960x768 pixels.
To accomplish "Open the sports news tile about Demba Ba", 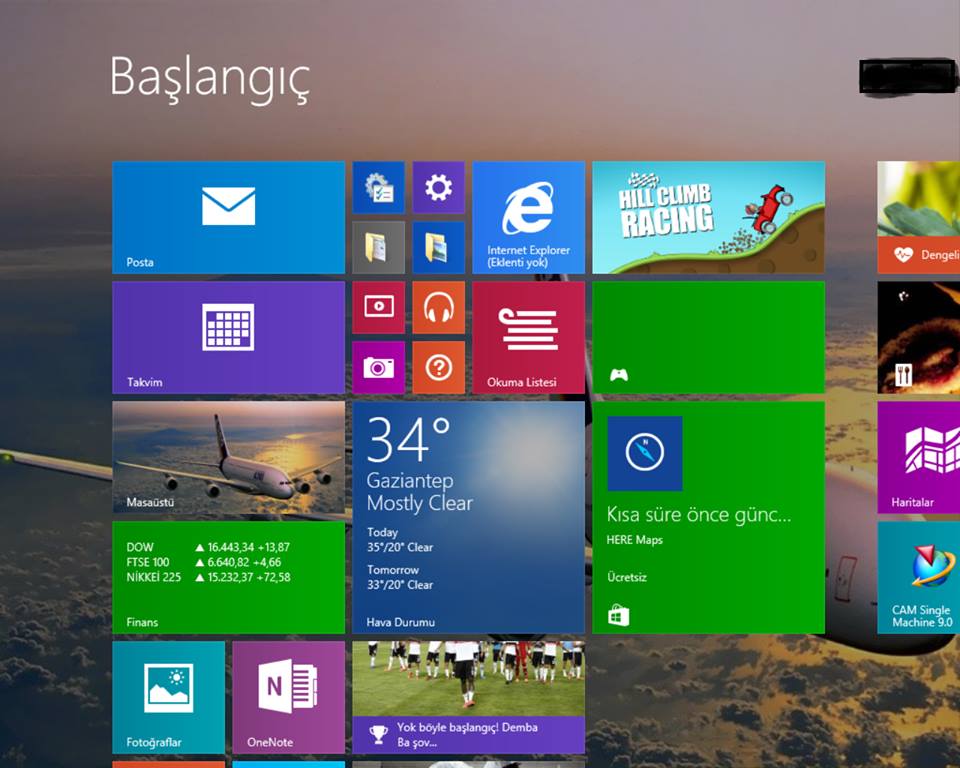I will (468, 698).
